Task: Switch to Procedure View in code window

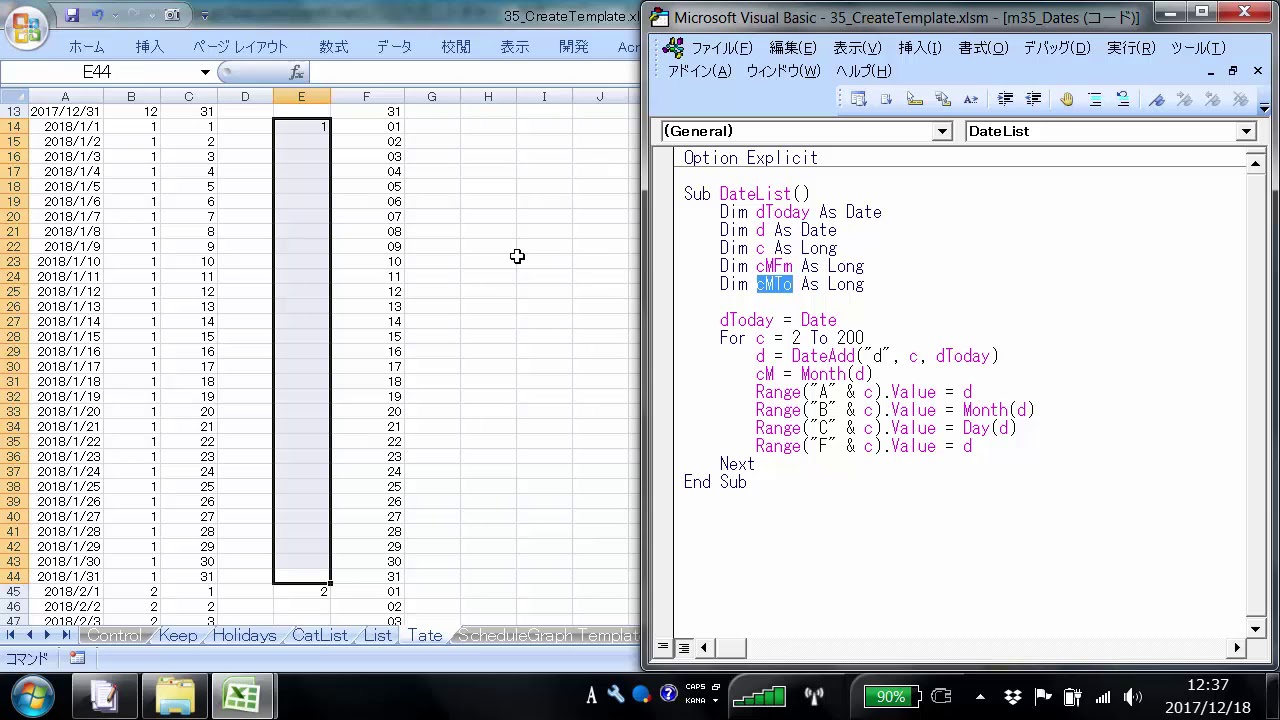Action: pyautogui.click(x=663, y=648)
